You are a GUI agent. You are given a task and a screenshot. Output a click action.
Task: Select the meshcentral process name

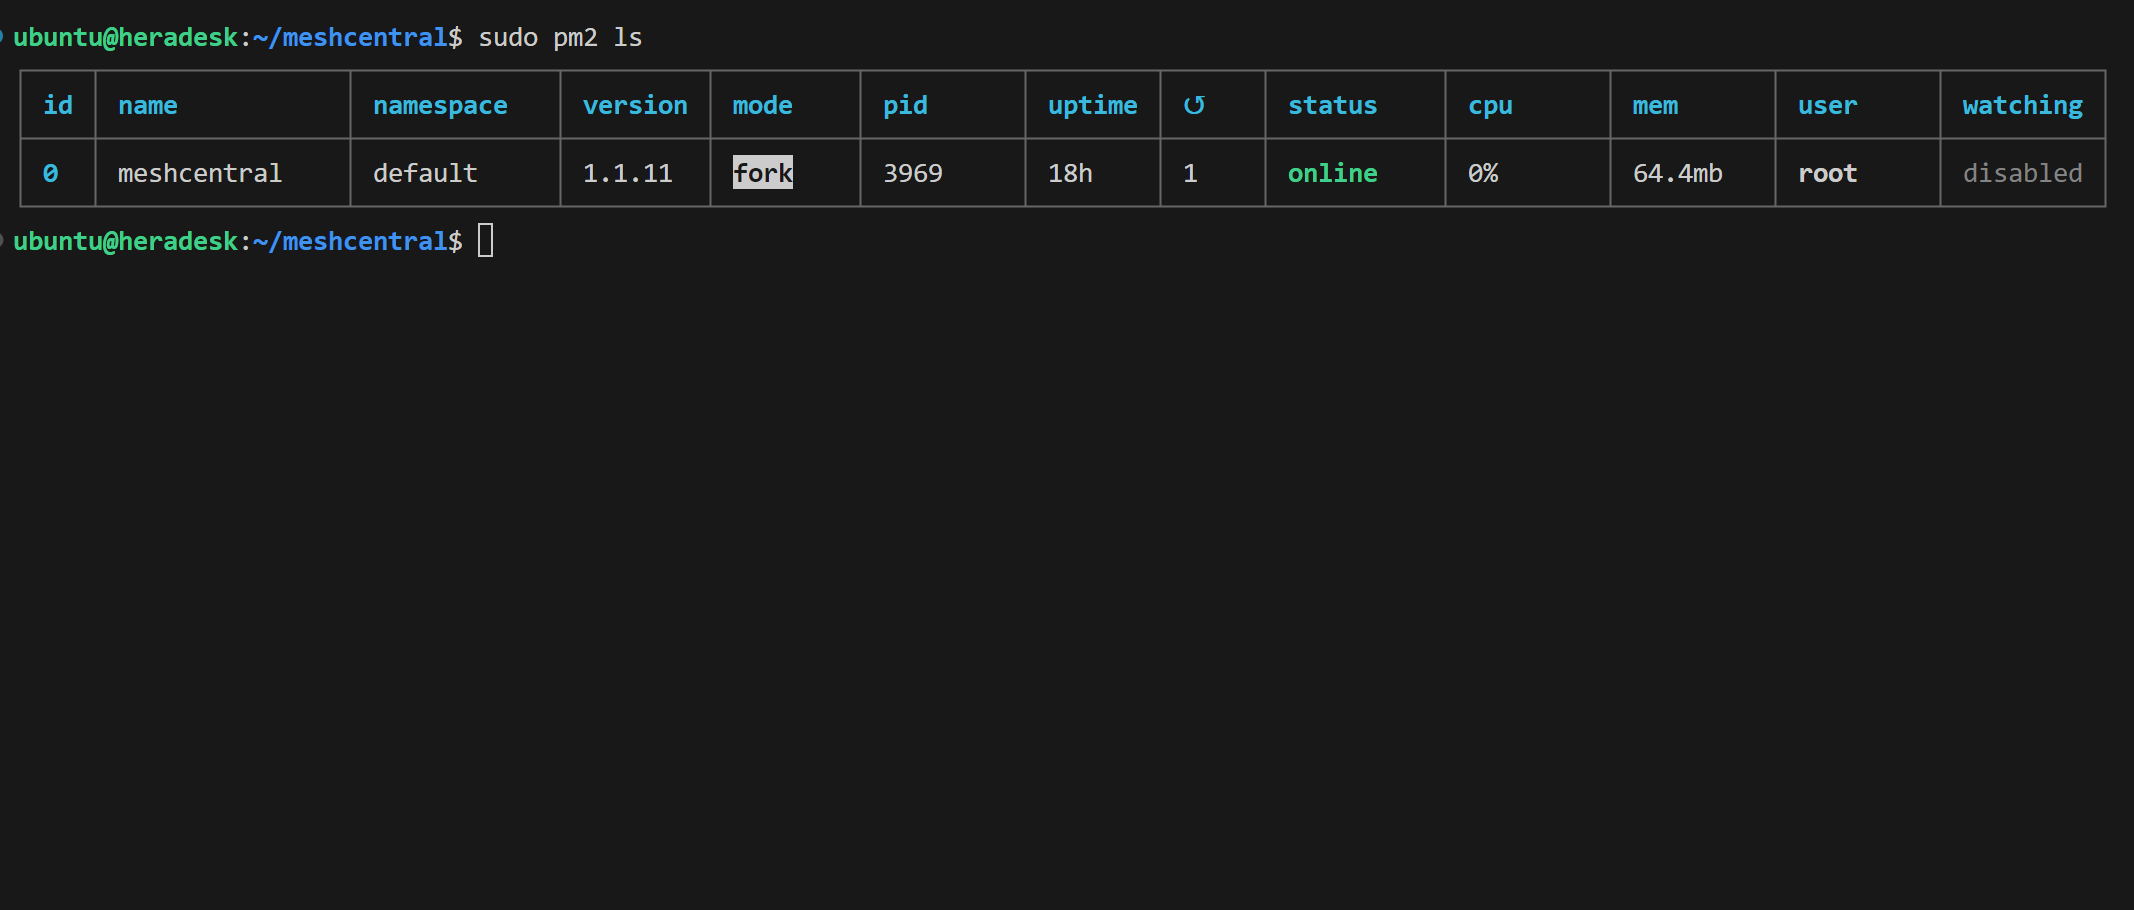199,172
